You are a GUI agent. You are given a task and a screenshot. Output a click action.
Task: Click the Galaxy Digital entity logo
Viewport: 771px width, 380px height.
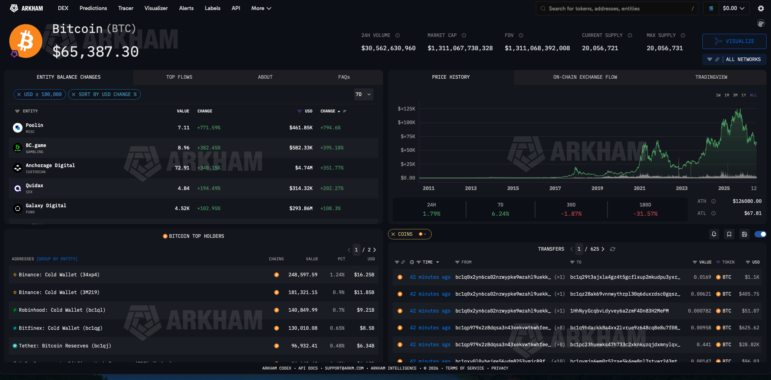click(18, 208)
